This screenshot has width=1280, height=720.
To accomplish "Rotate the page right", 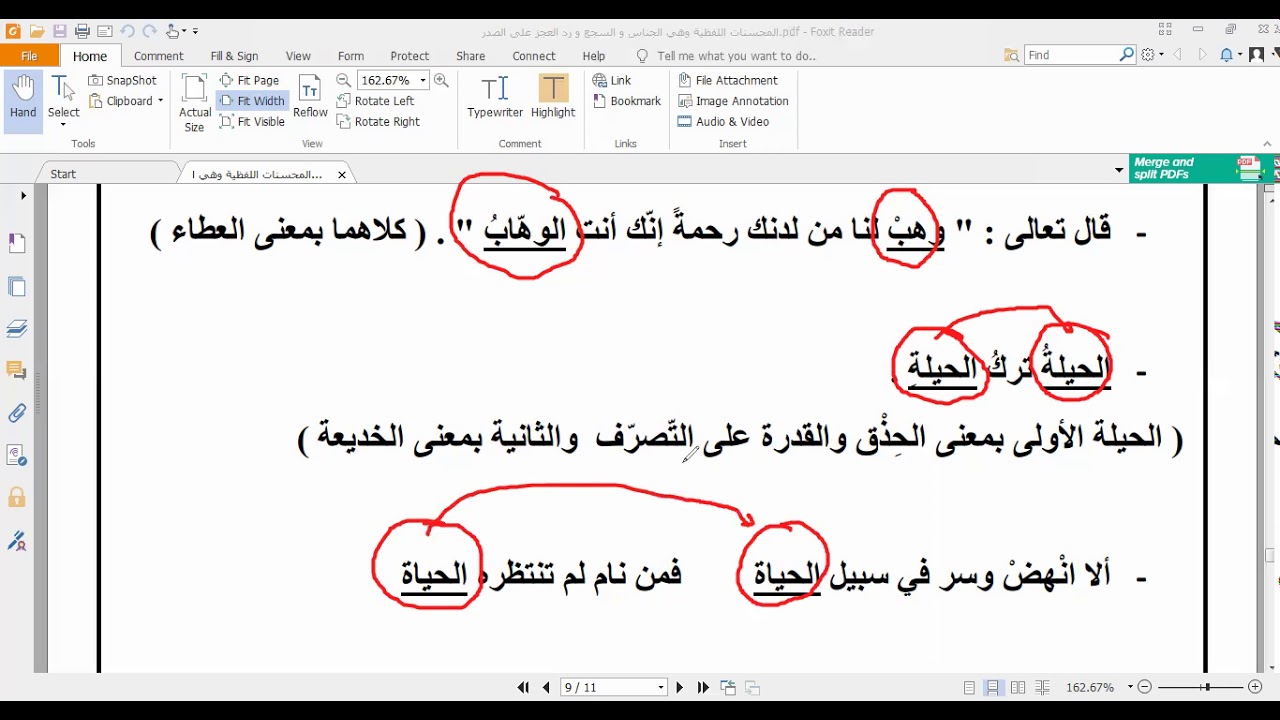I will coord(378,122).
